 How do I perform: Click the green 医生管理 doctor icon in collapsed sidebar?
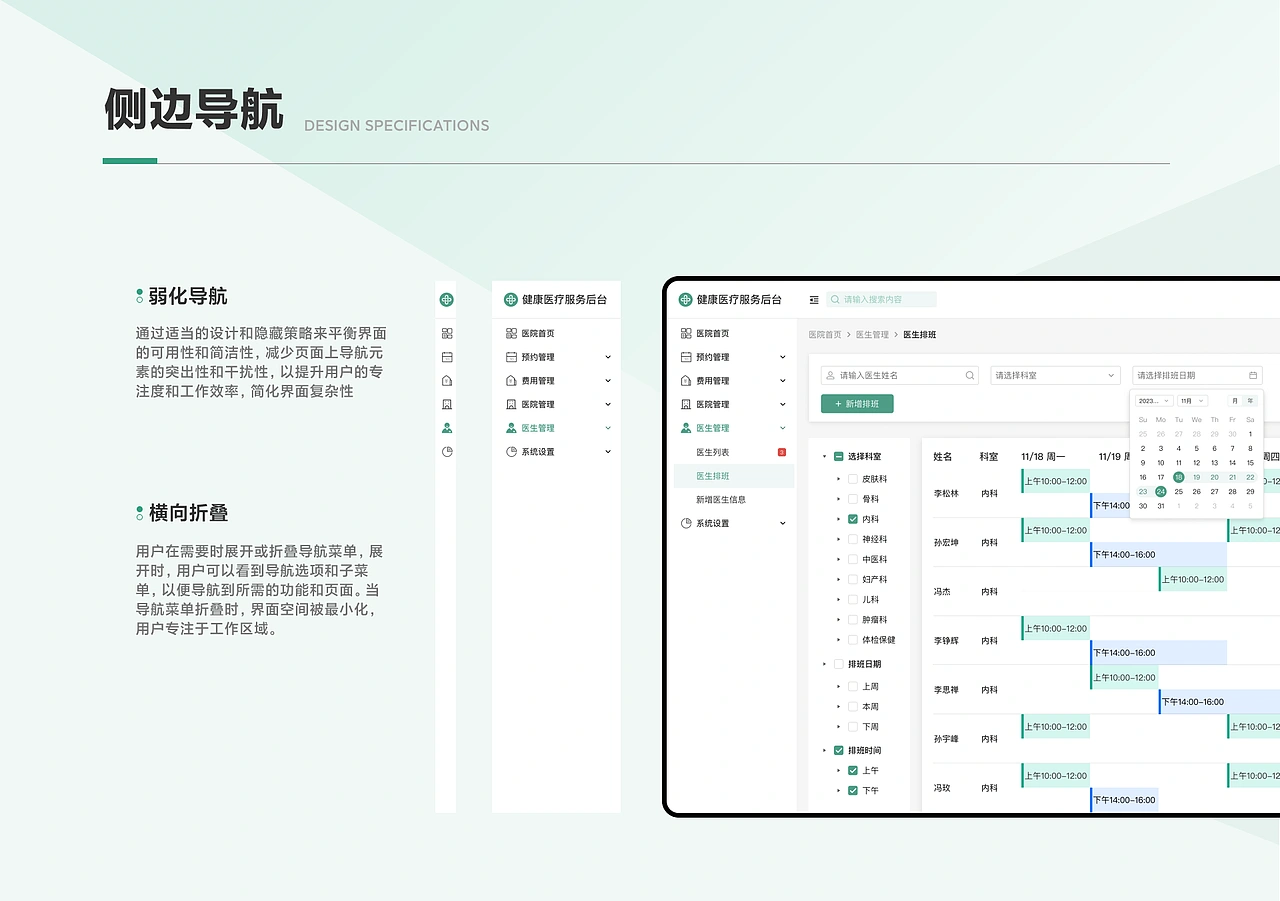tap(446, 427)
